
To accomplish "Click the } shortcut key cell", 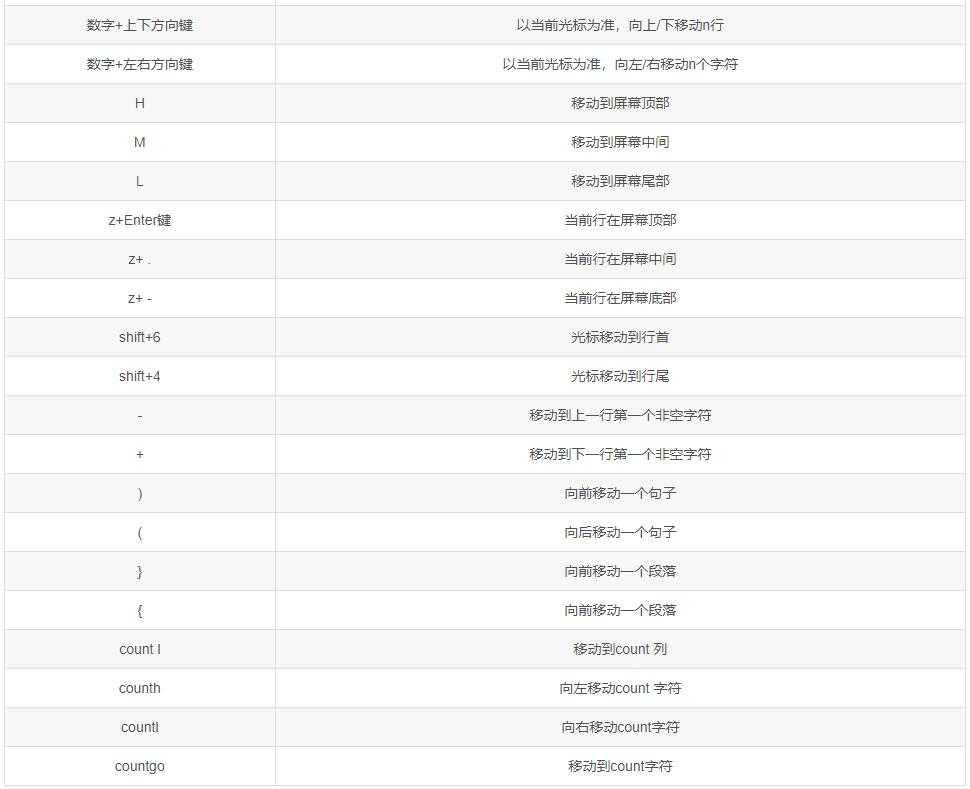I will (139, 571).
